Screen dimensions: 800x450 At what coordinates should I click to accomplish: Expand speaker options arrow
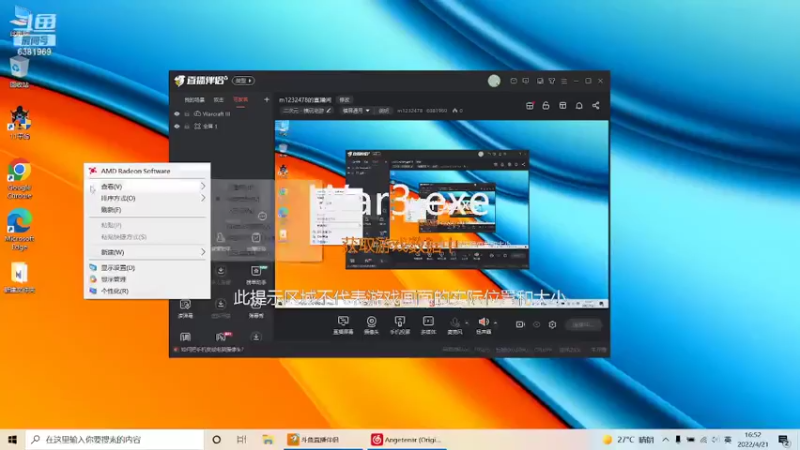pos(495,322)
